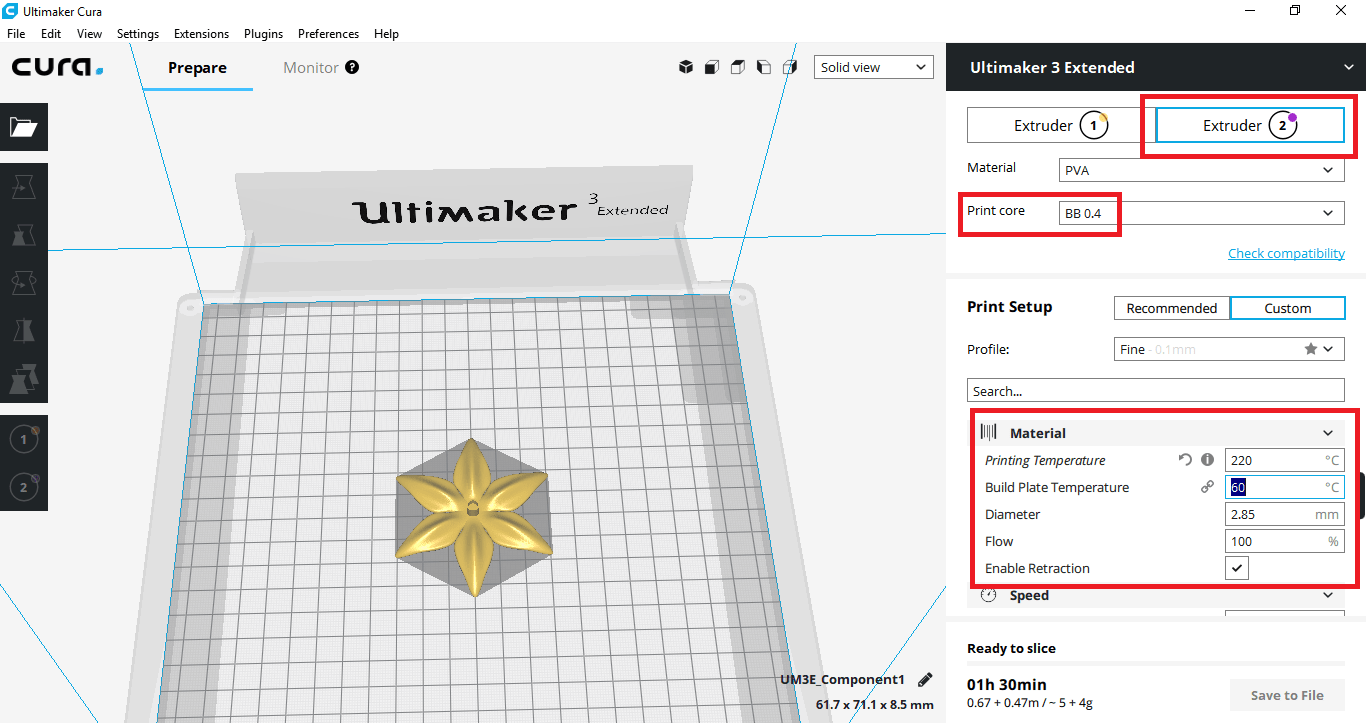This screenshot has height=723, width=1366.
Task: Open the Profile Fine dropdown
Action: coord(1230,349)
